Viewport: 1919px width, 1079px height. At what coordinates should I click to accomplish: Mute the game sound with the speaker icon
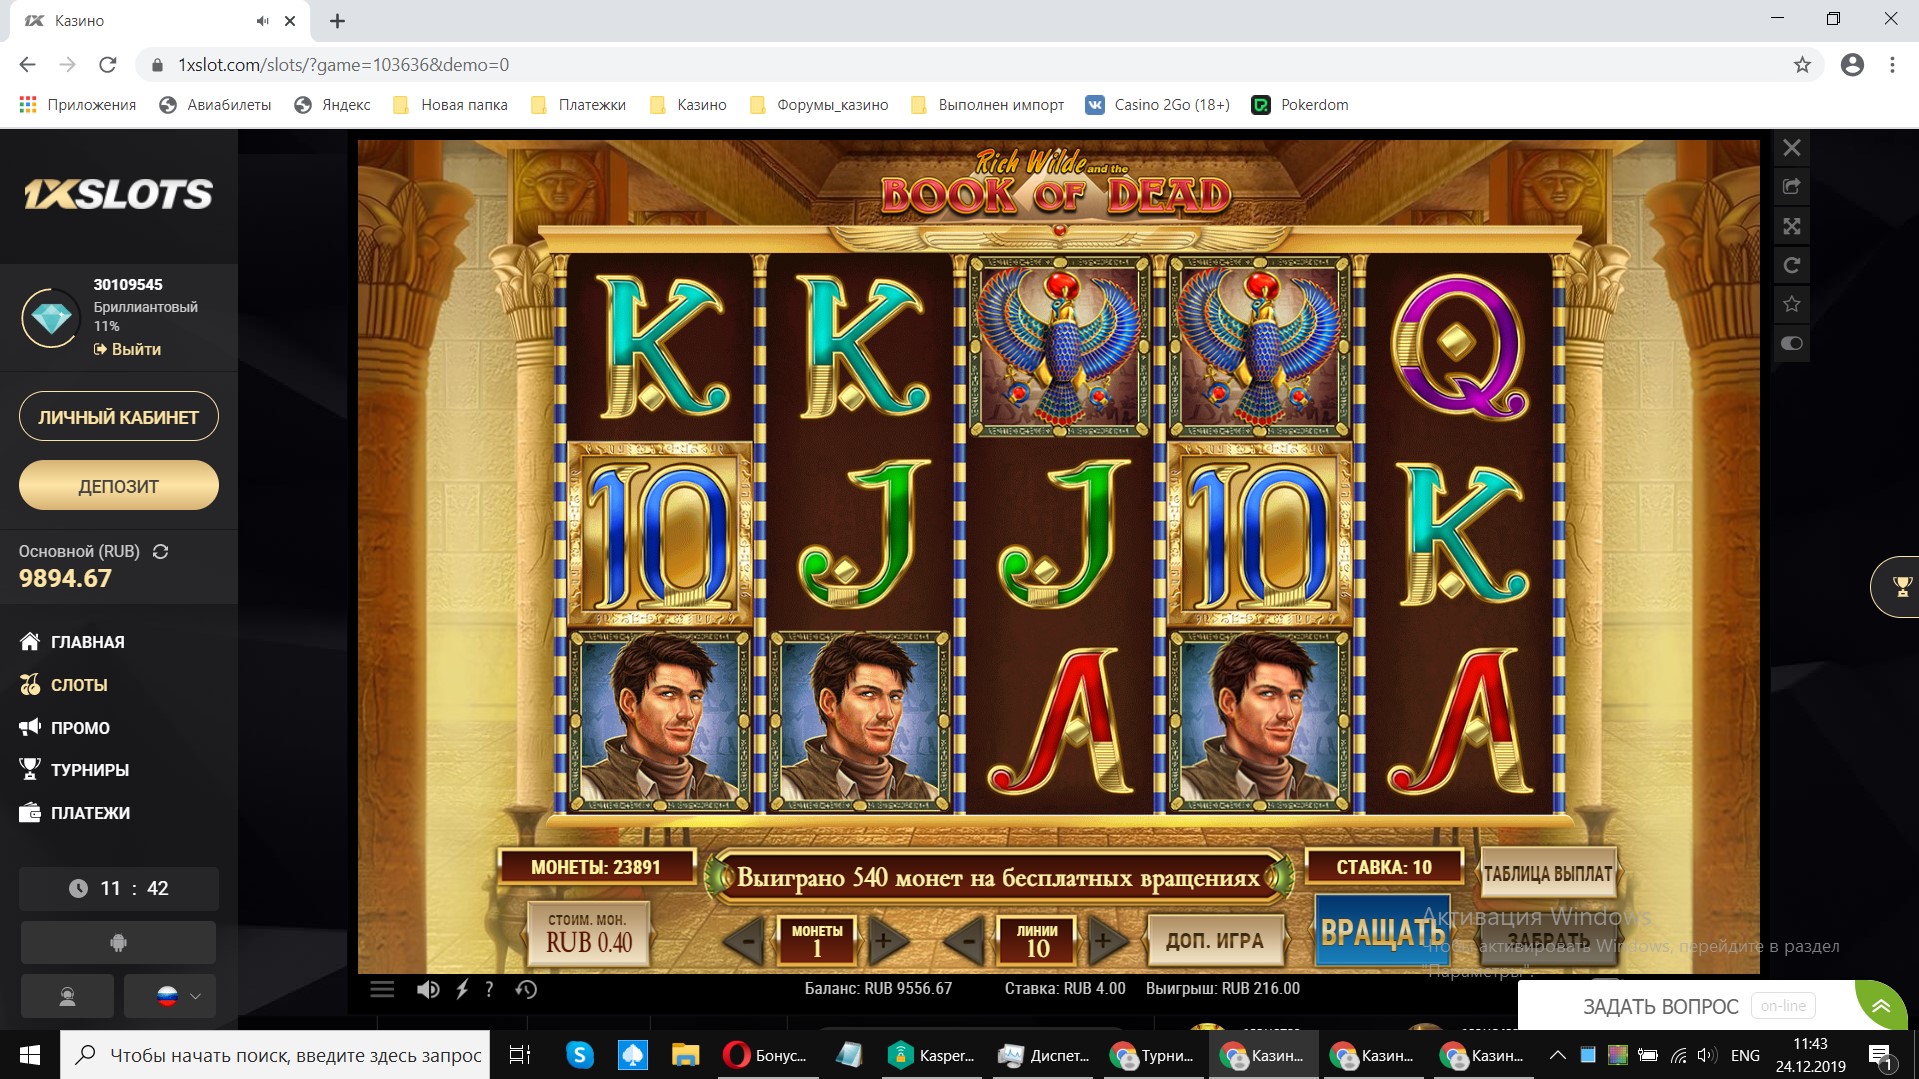click(x=428, y=989)
